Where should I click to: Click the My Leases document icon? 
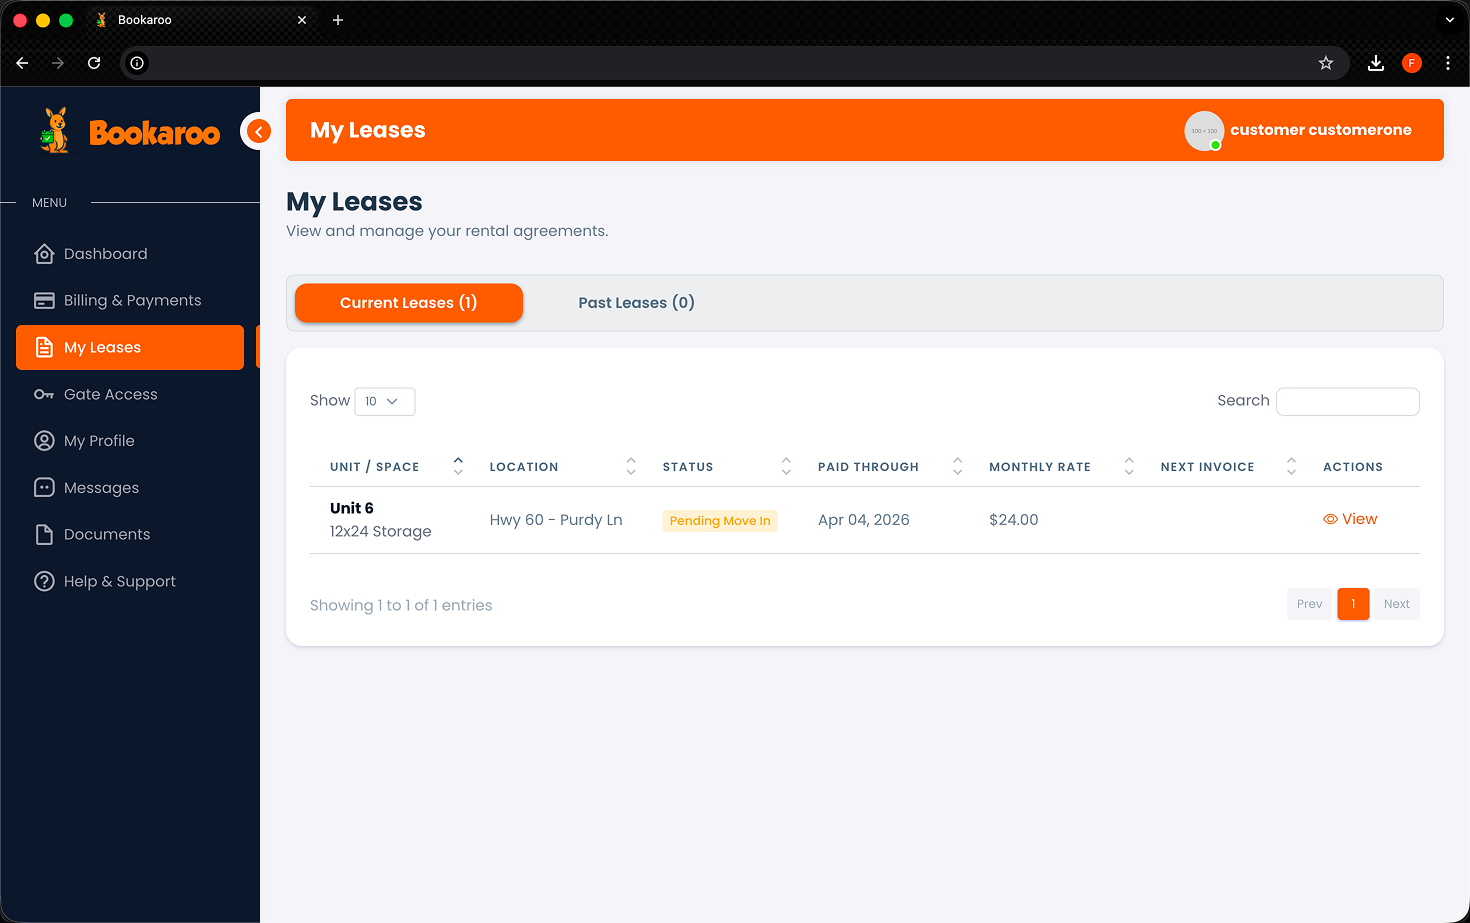[44, 347]
